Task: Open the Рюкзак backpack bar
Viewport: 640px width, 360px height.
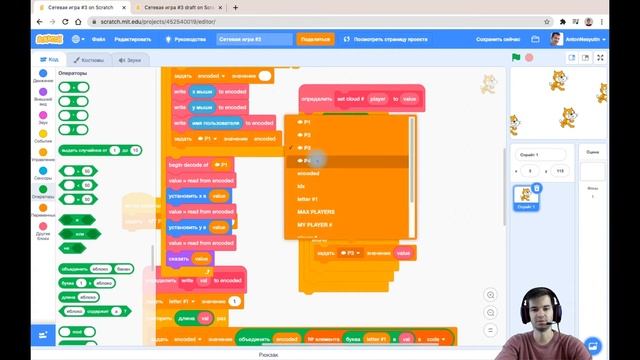Action: point(269,355)
